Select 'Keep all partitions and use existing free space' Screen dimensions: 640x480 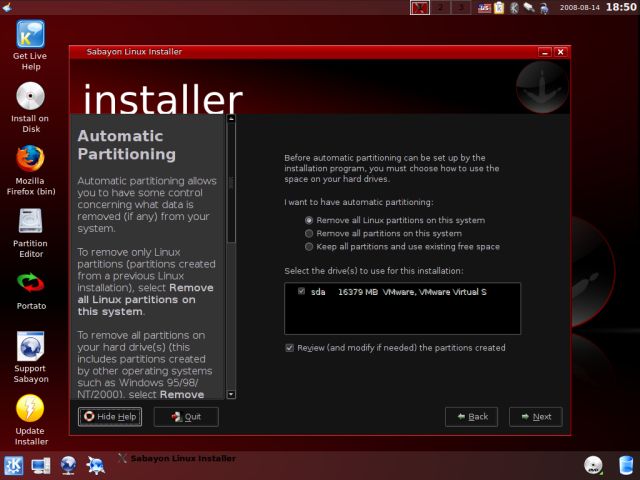pos(309,246)
